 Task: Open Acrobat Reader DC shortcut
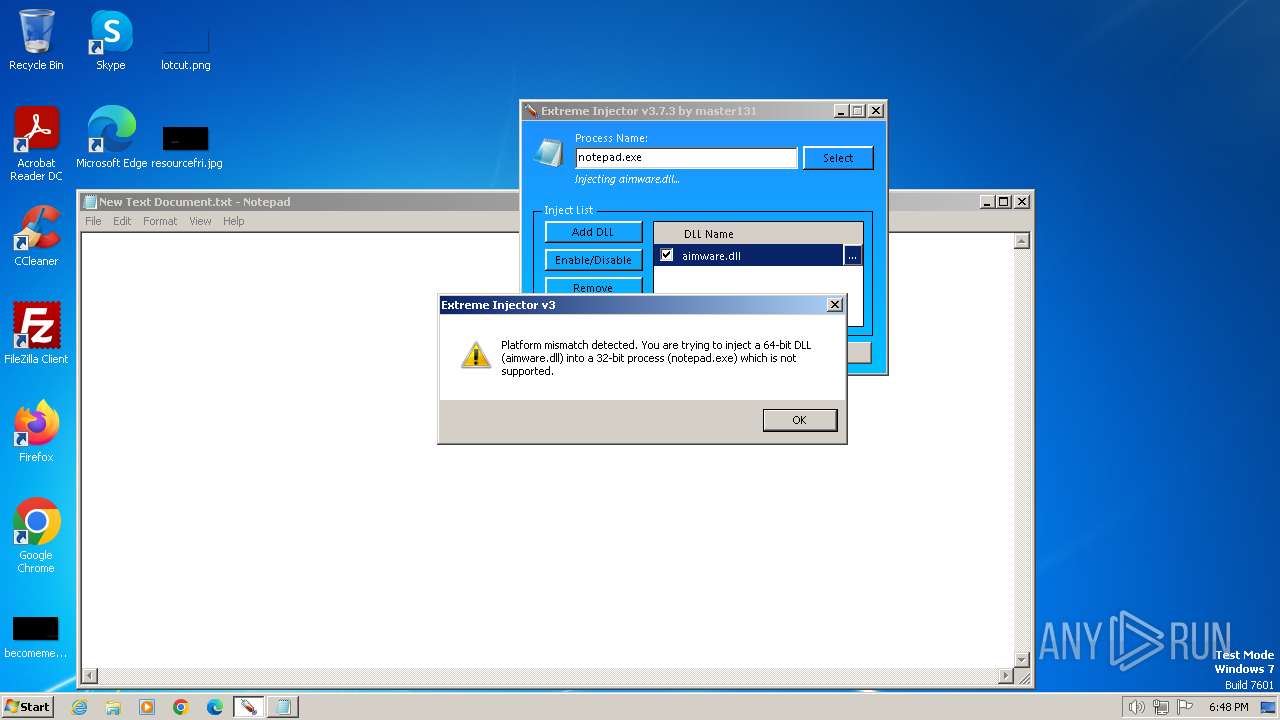tap(36, 144)
